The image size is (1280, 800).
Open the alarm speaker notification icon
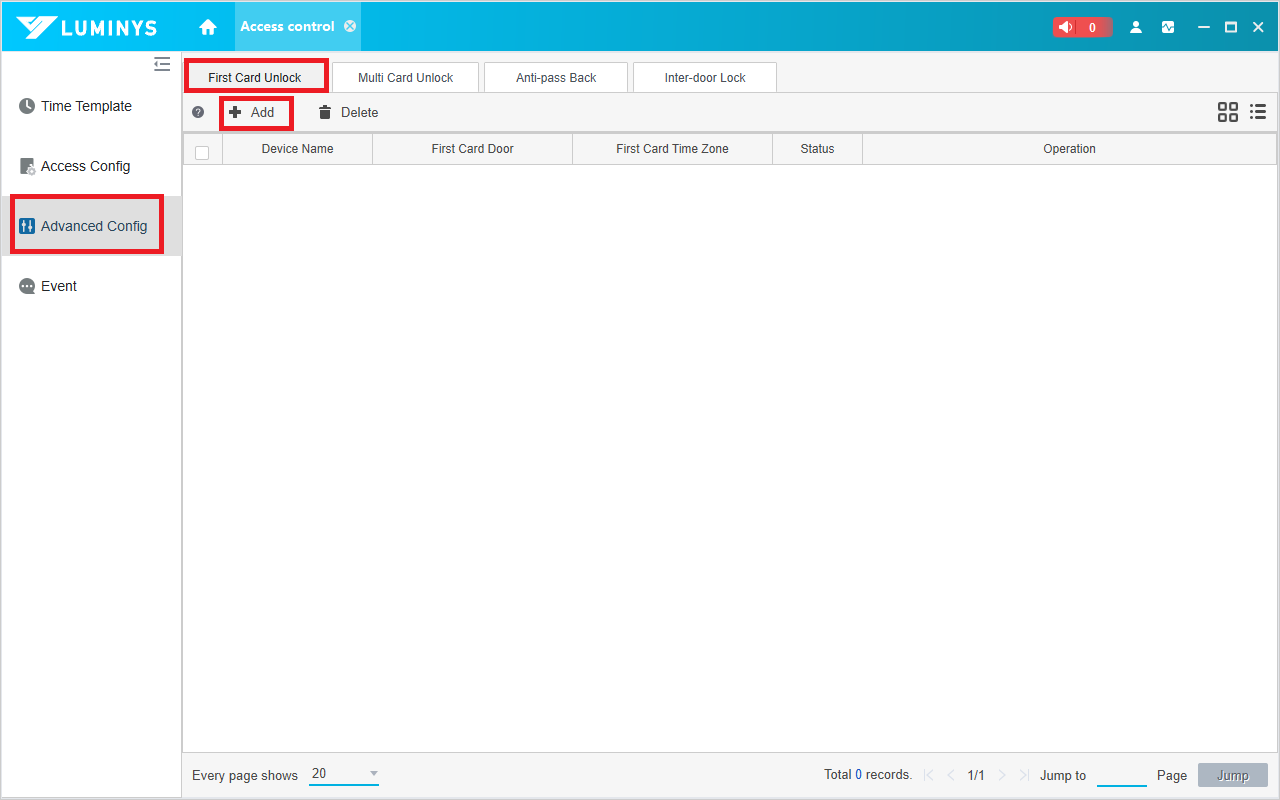click(1066, 27)
